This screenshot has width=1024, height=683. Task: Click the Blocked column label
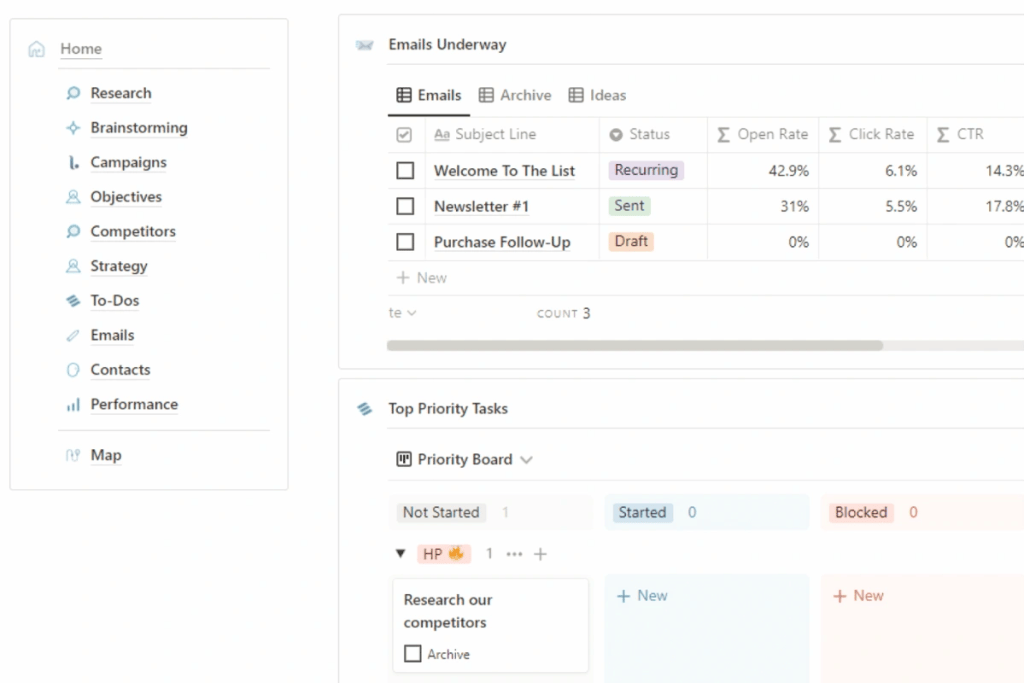click(861, 513)
